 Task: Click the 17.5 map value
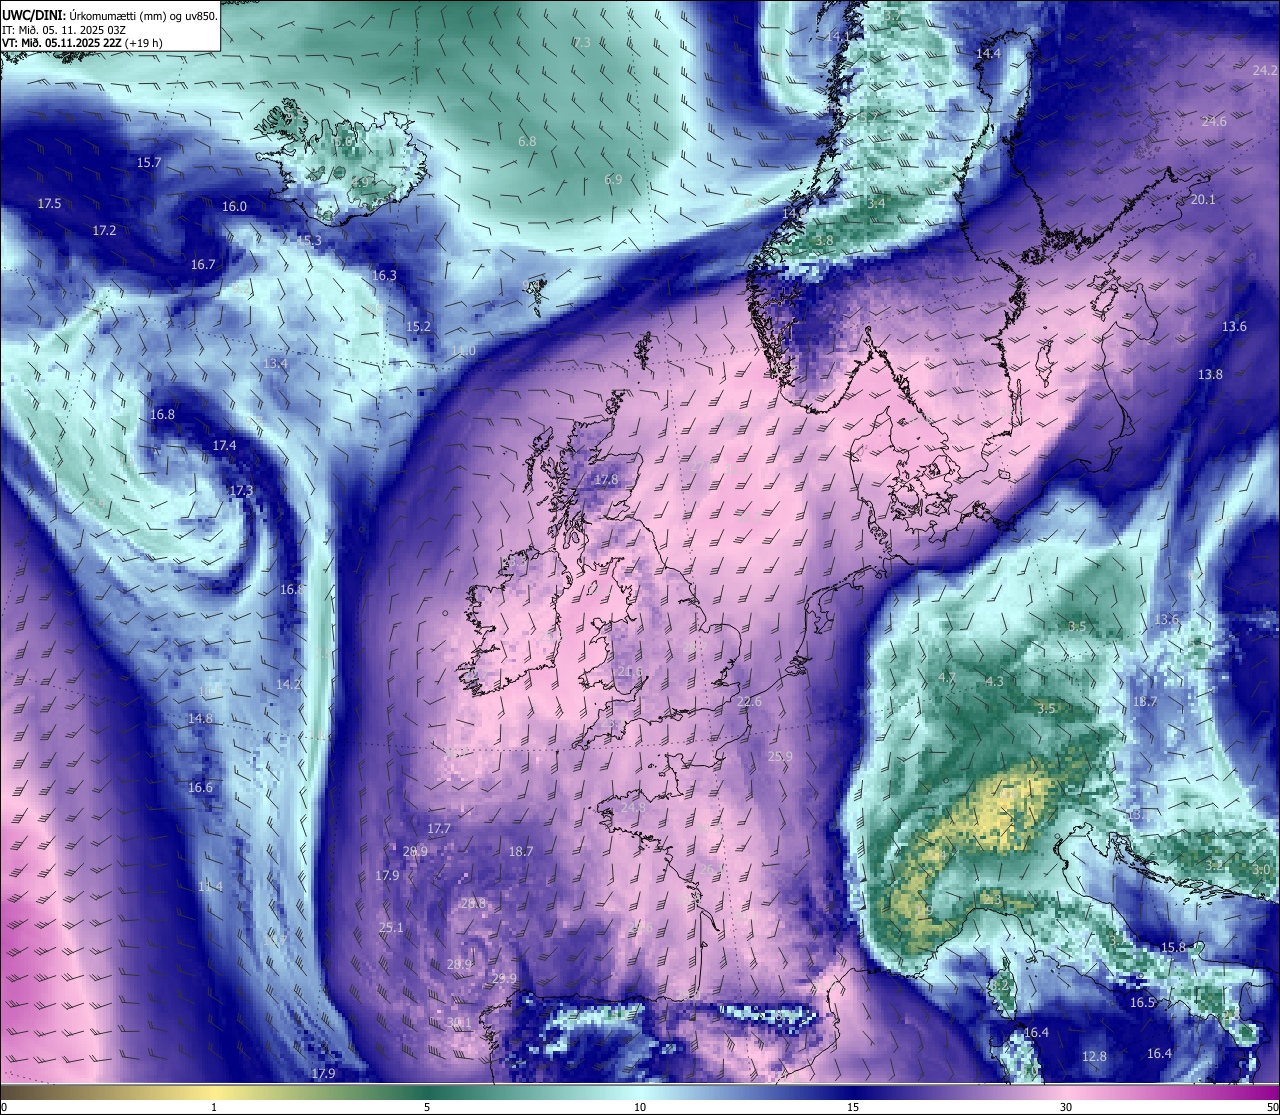click(x=49, y=203)
